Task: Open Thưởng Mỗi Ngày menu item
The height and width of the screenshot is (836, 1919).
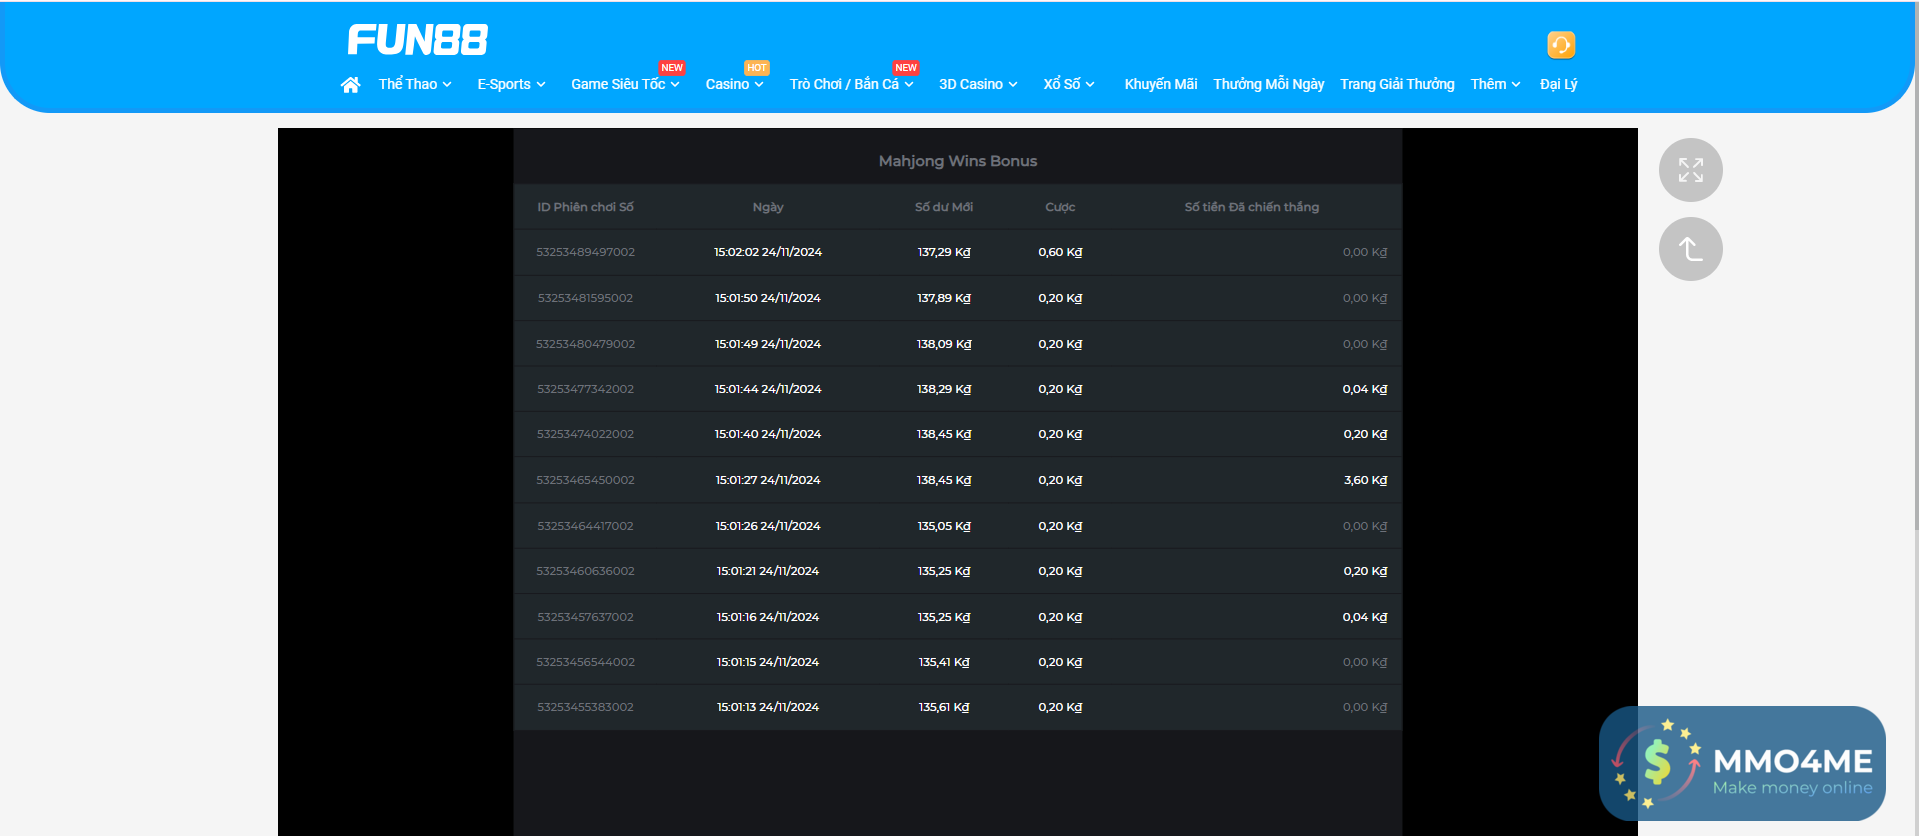Action: [1268, 85]
